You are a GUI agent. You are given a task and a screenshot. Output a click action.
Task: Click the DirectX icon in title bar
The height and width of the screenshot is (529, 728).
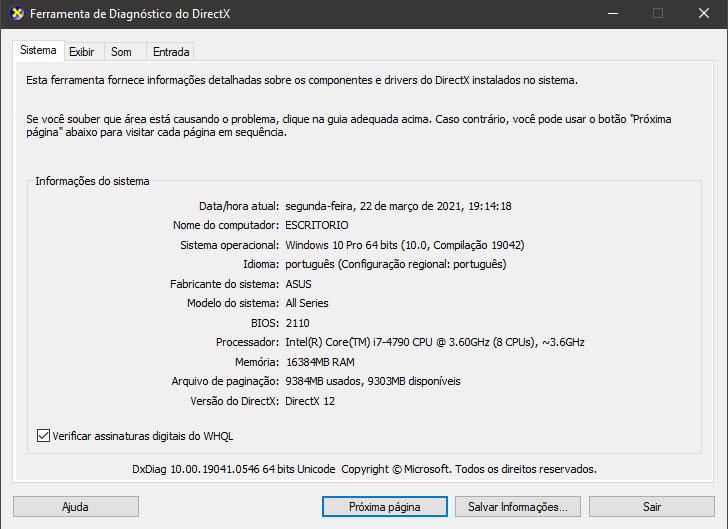pyautogui.click(x=16, y=13)
